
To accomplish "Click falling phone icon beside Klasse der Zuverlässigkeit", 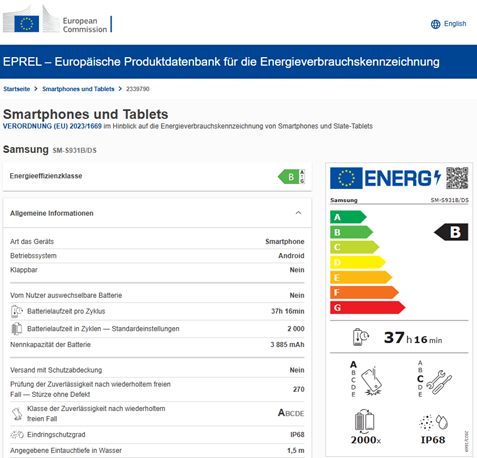I will [17, 414].
